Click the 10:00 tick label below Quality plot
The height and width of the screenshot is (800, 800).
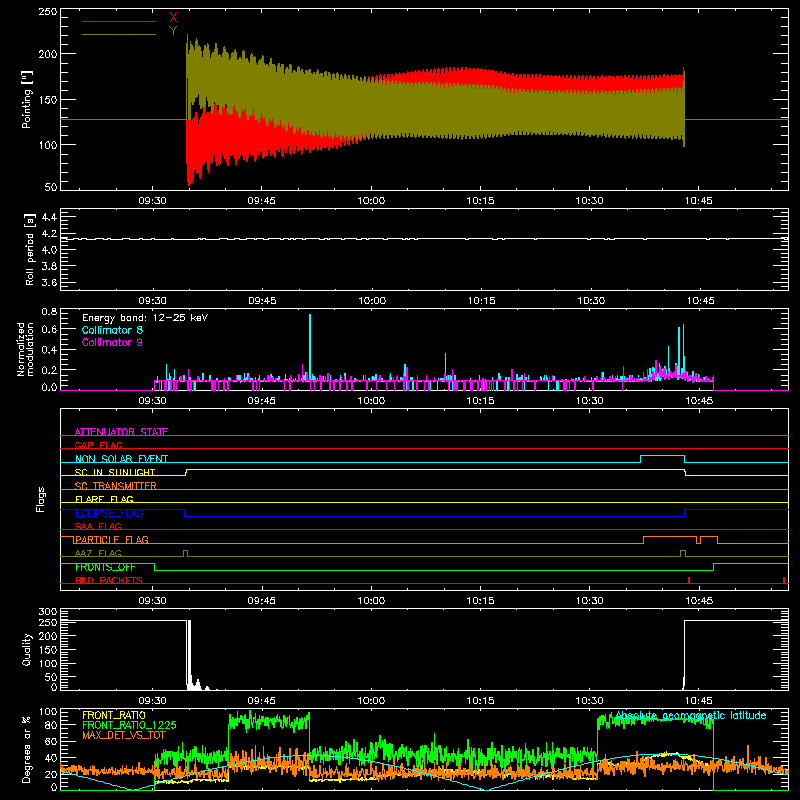coord(371,701)
